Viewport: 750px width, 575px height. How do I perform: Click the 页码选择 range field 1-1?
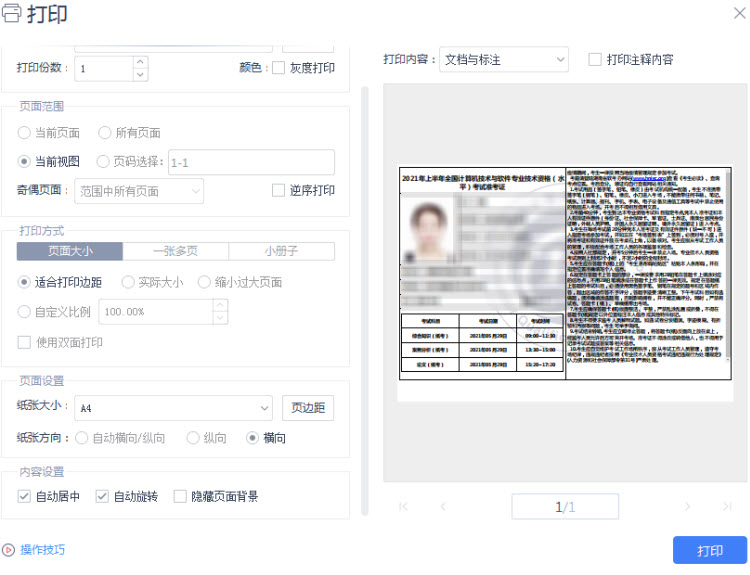[x=251, y=163]
